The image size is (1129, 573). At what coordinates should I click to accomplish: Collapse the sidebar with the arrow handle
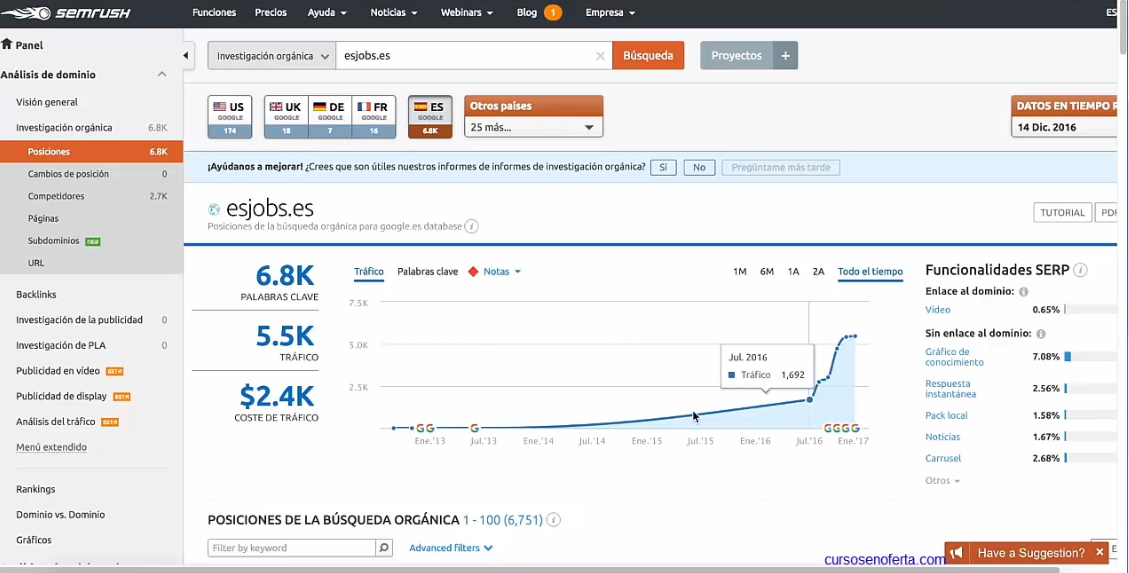(x=186, y=55)
